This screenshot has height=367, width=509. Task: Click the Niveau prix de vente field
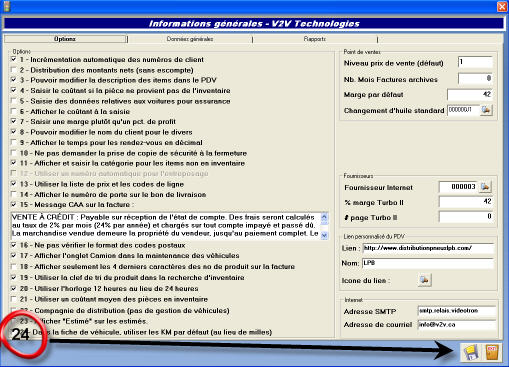[x=475, y=62]
